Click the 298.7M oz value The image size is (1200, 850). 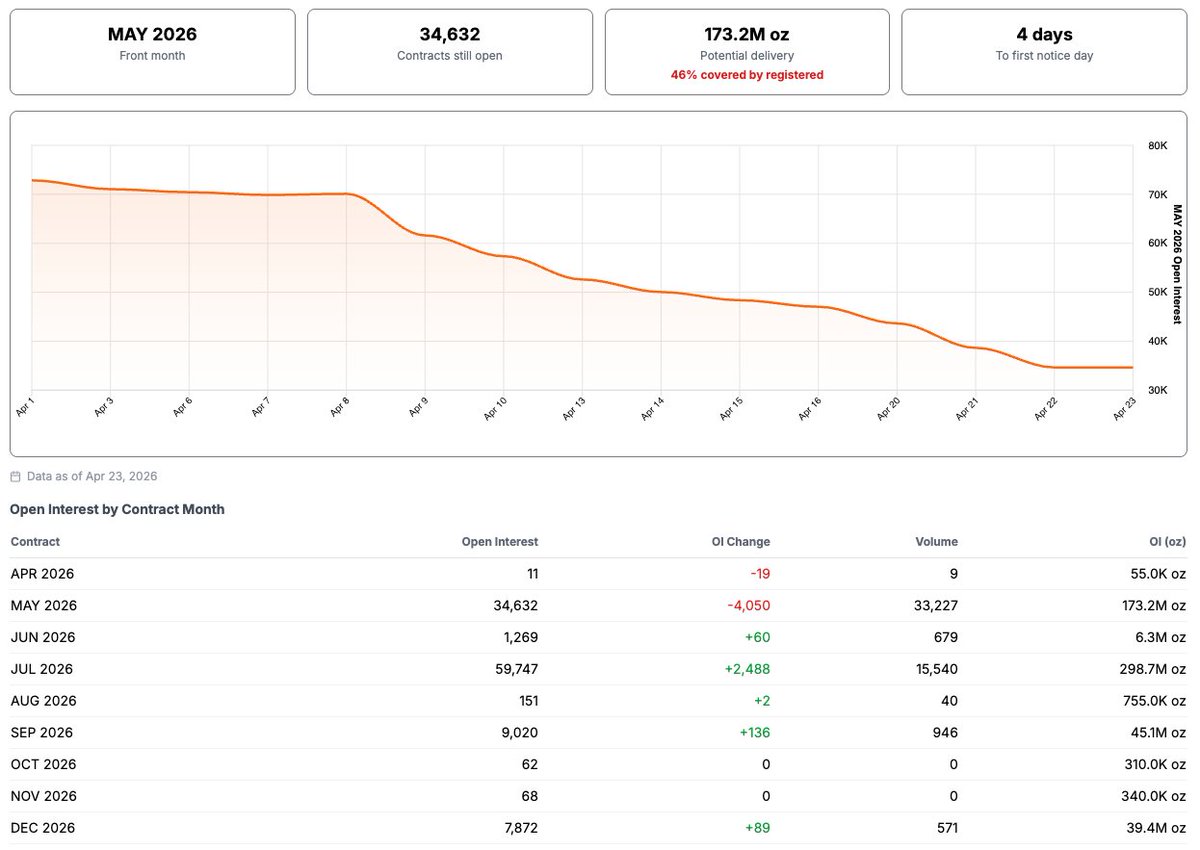[1154, 669]
